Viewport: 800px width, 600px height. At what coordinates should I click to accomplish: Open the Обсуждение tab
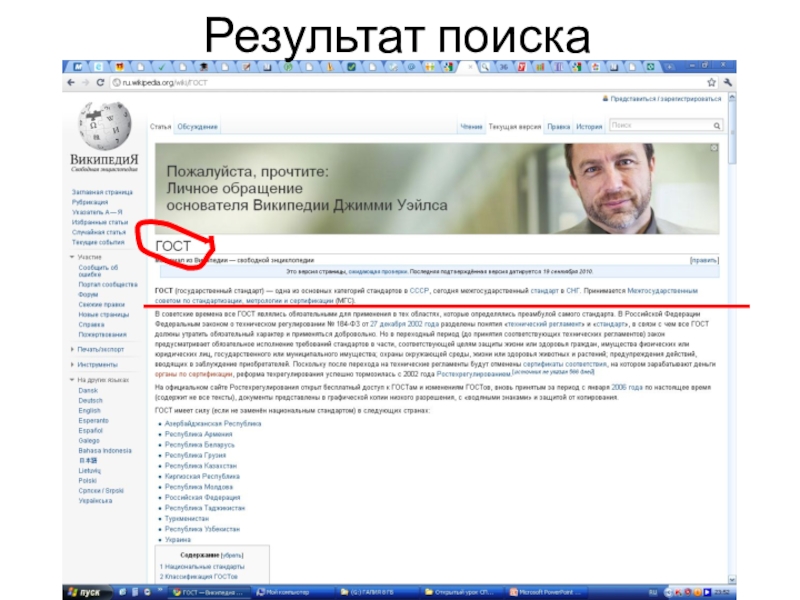pos(197,127)
